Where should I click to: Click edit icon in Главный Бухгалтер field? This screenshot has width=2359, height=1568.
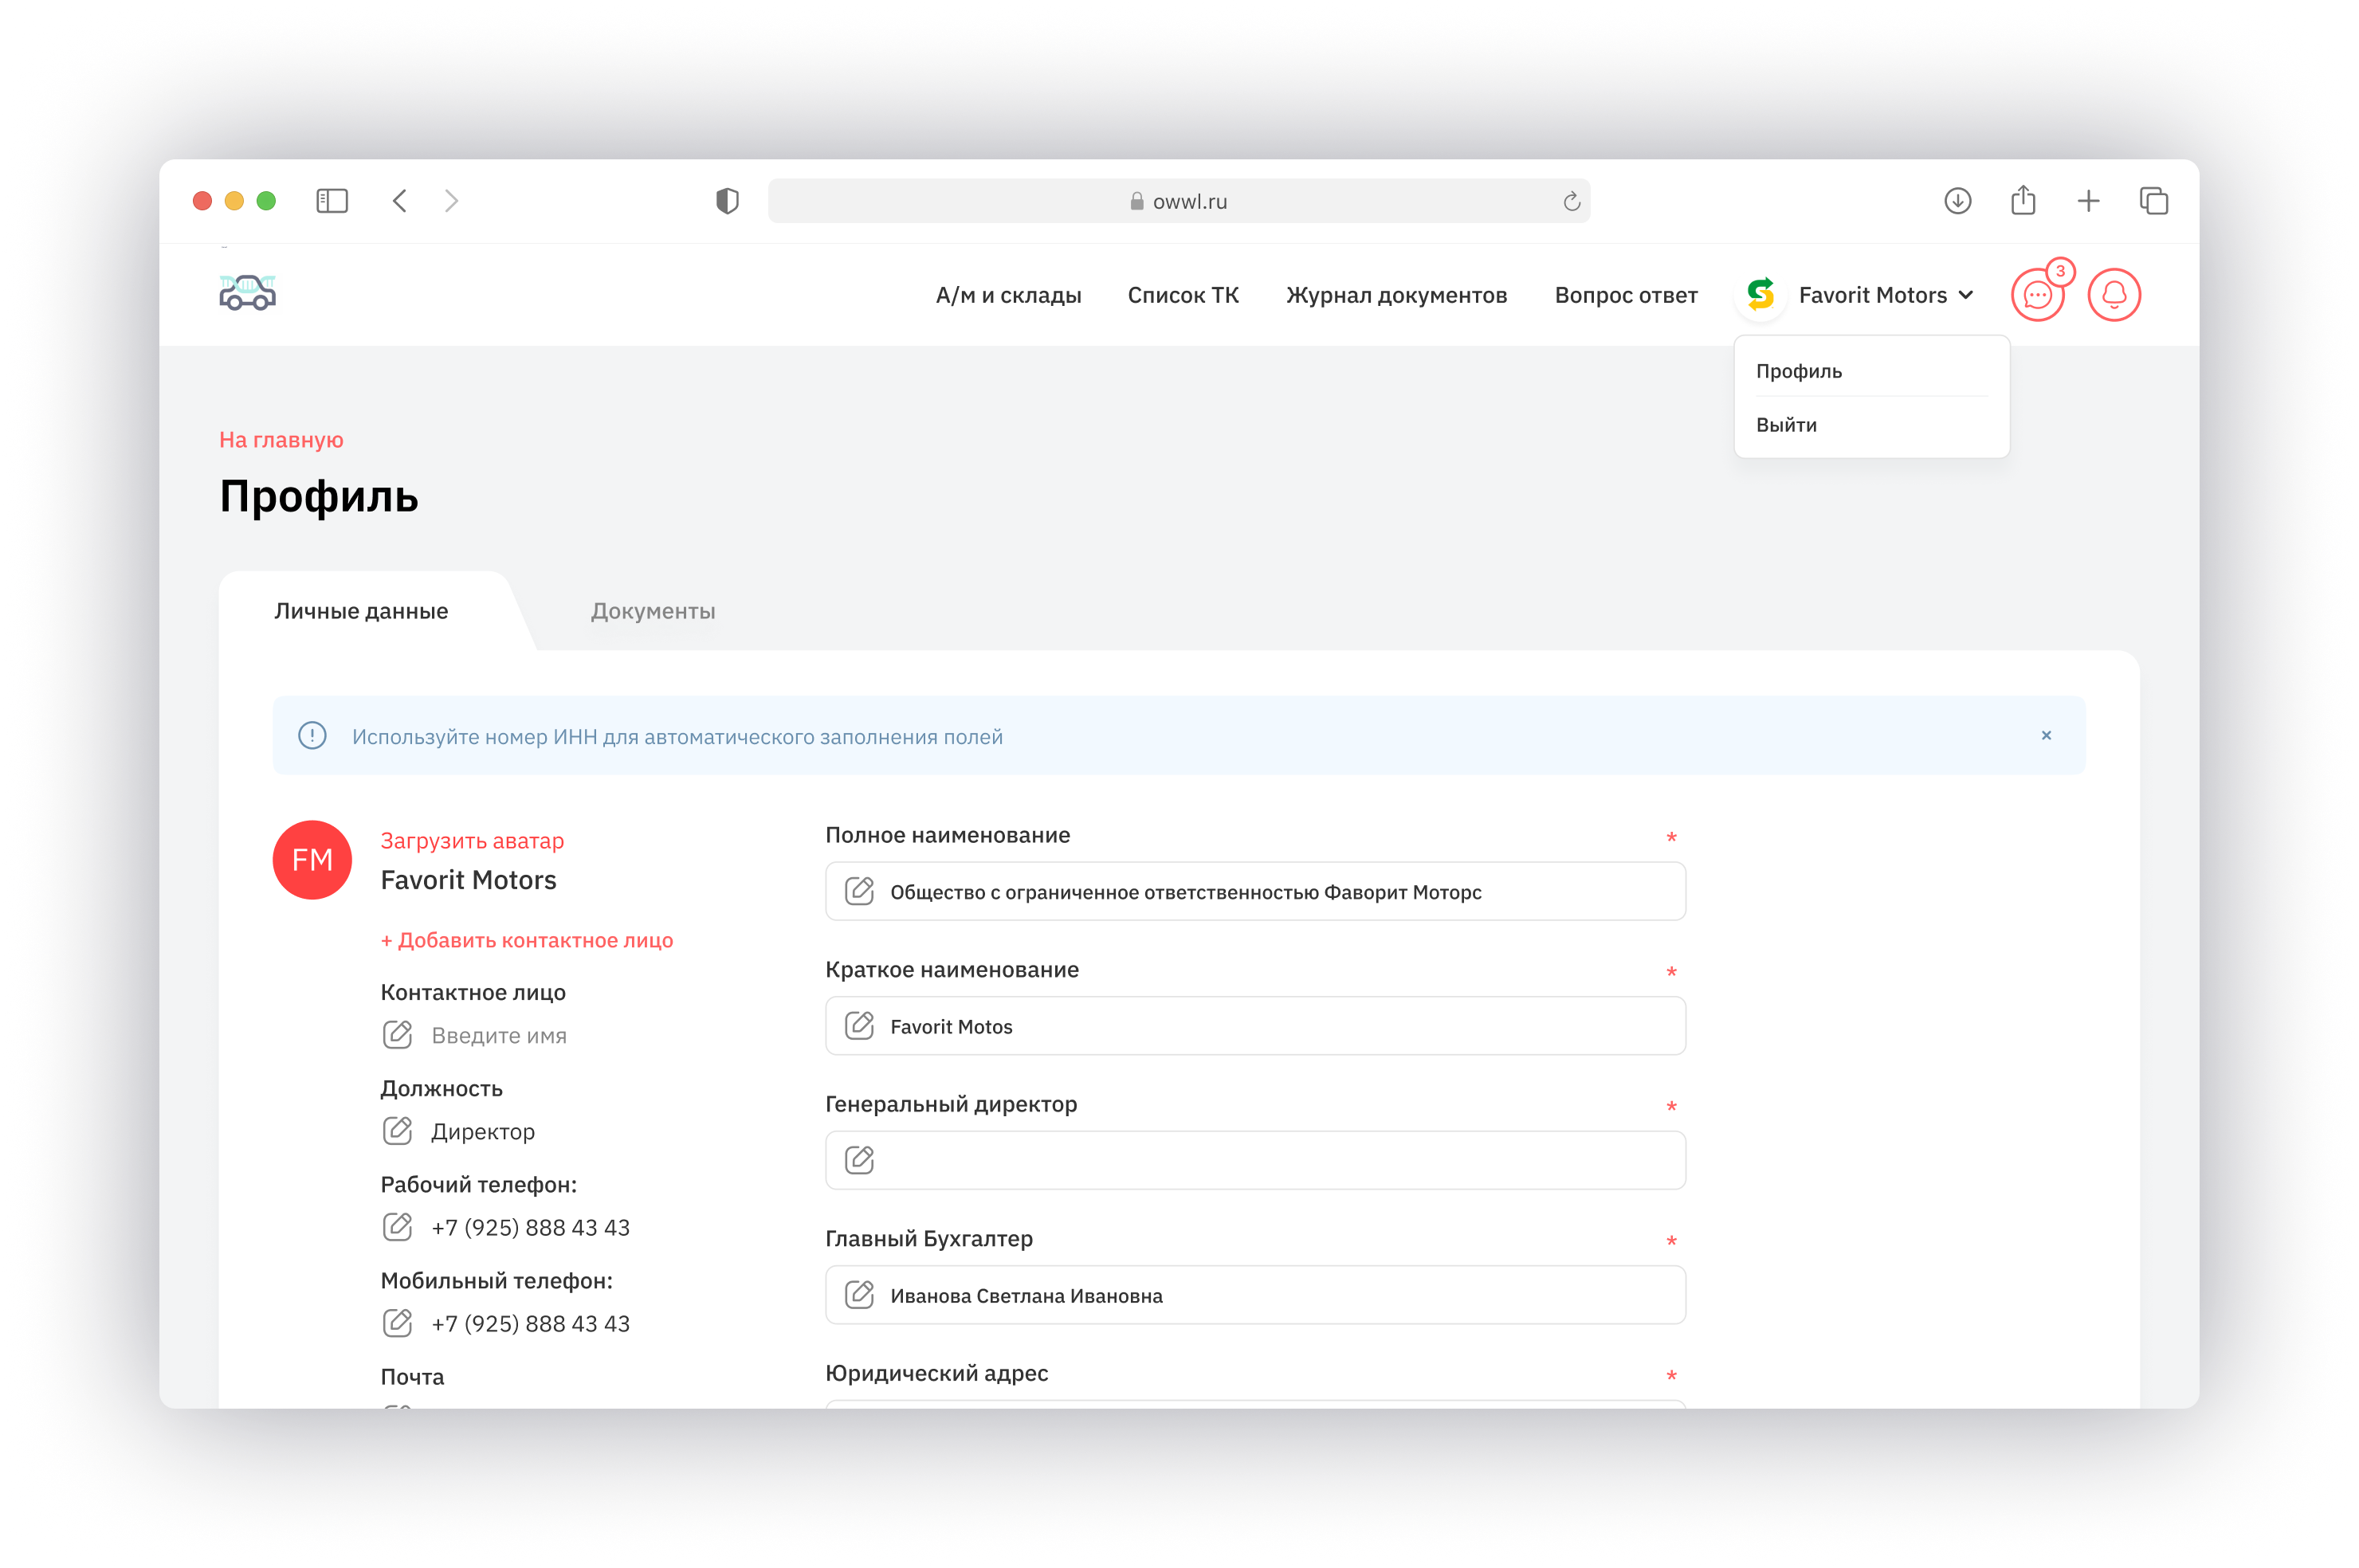tap(859, 1294)
